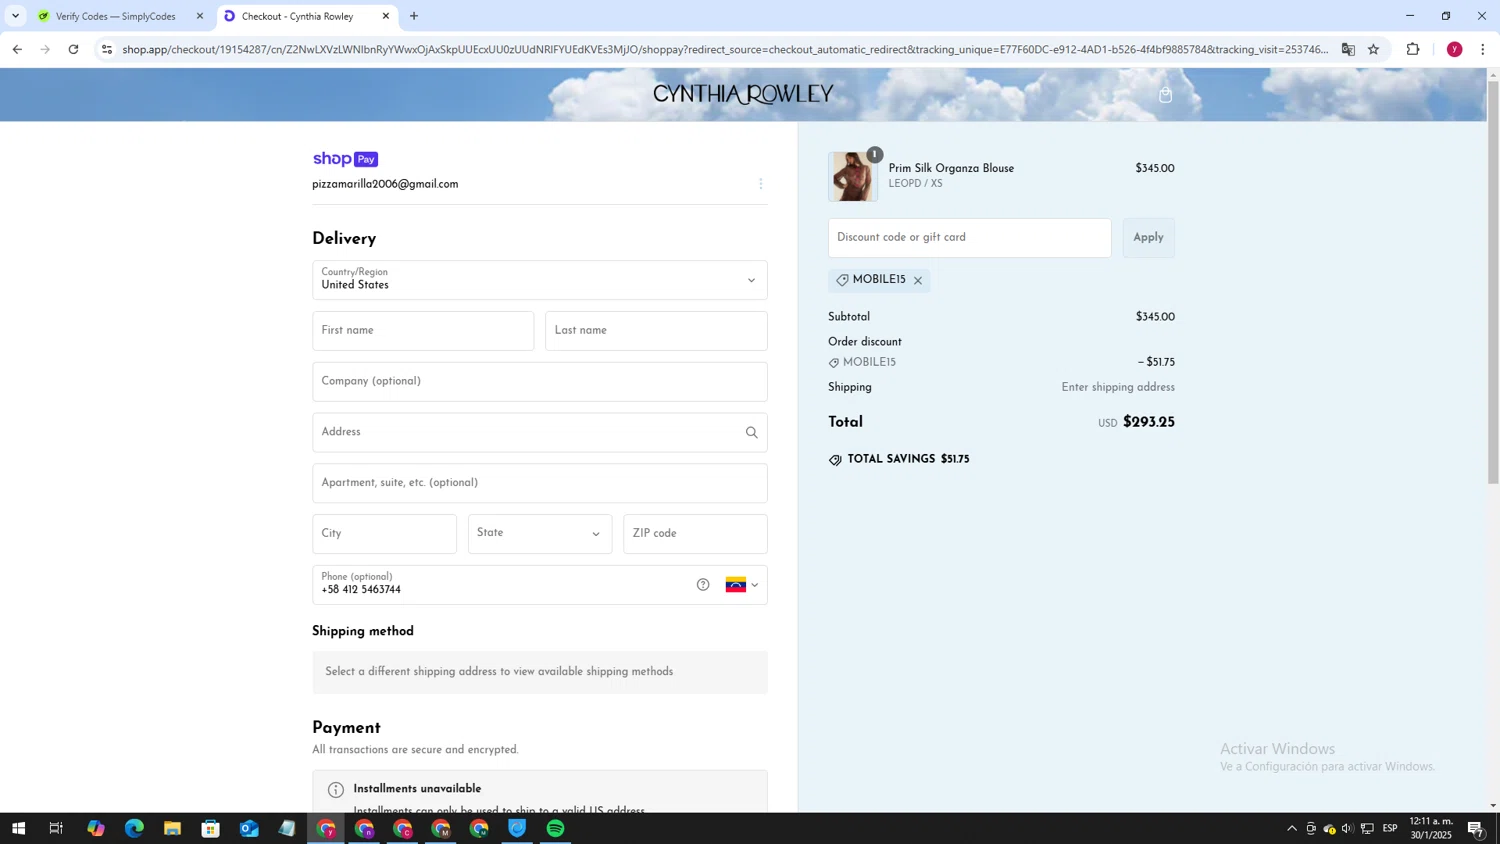
Task: Open Spotify from the taskbar
Action: pos(556,828)
